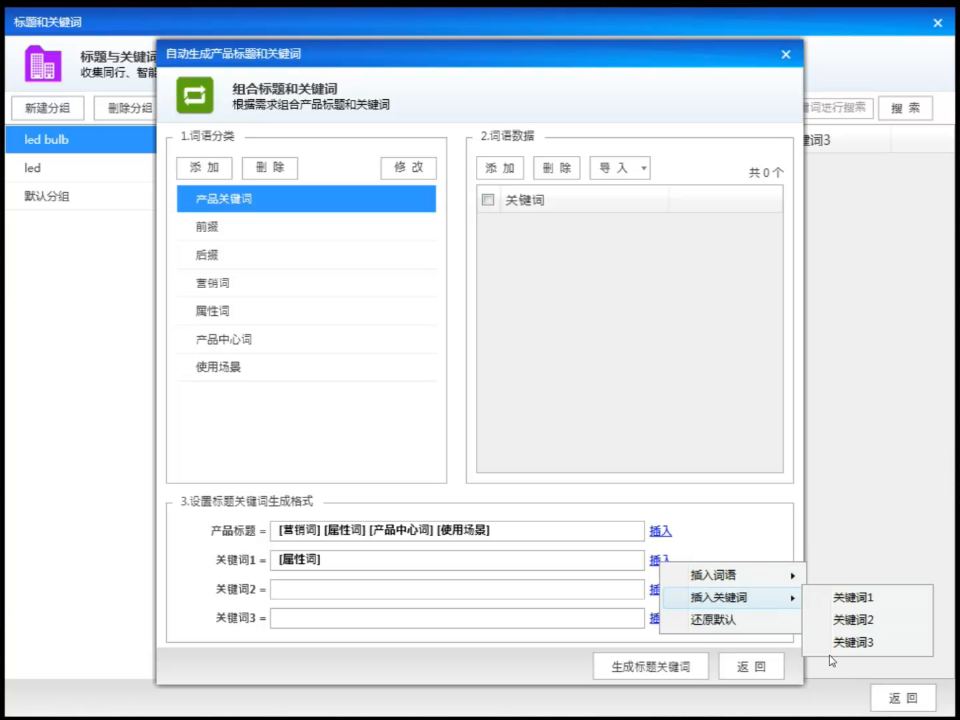Viewport: 960px width, 720px height.
Task: Click 添加 in the 词语数据 panel
Action: click(500, 168)
